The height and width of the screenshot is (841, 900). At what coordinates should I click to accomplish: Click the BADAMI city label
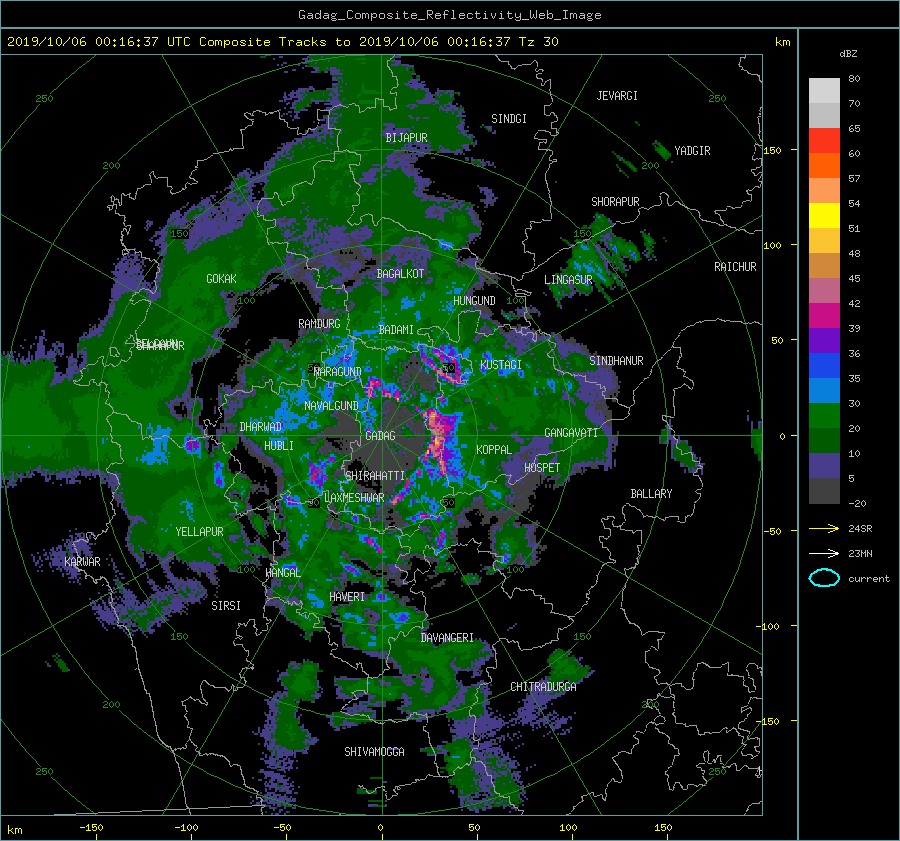[x=396, y=330]
